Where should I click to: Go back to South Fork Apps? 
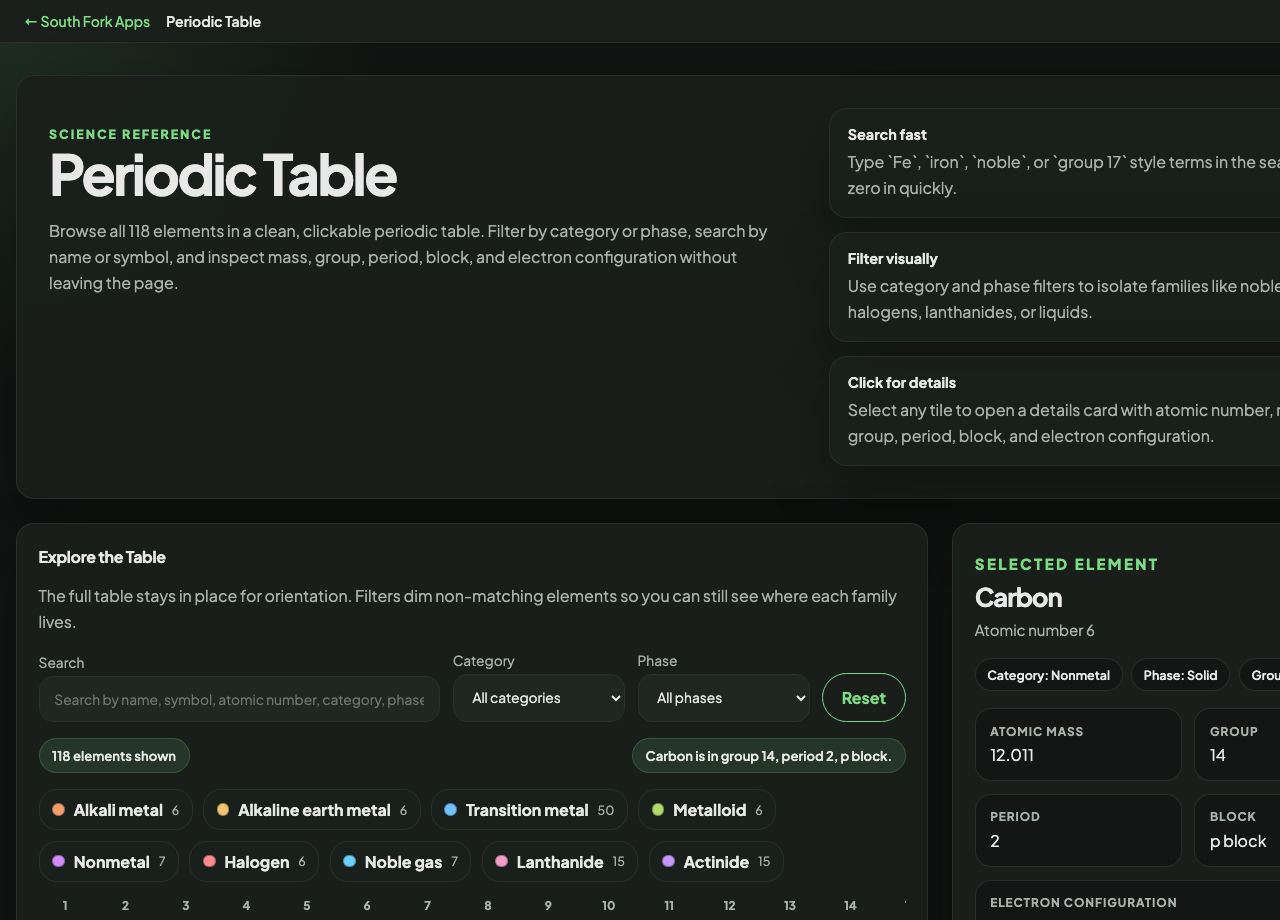pos(87,21)
